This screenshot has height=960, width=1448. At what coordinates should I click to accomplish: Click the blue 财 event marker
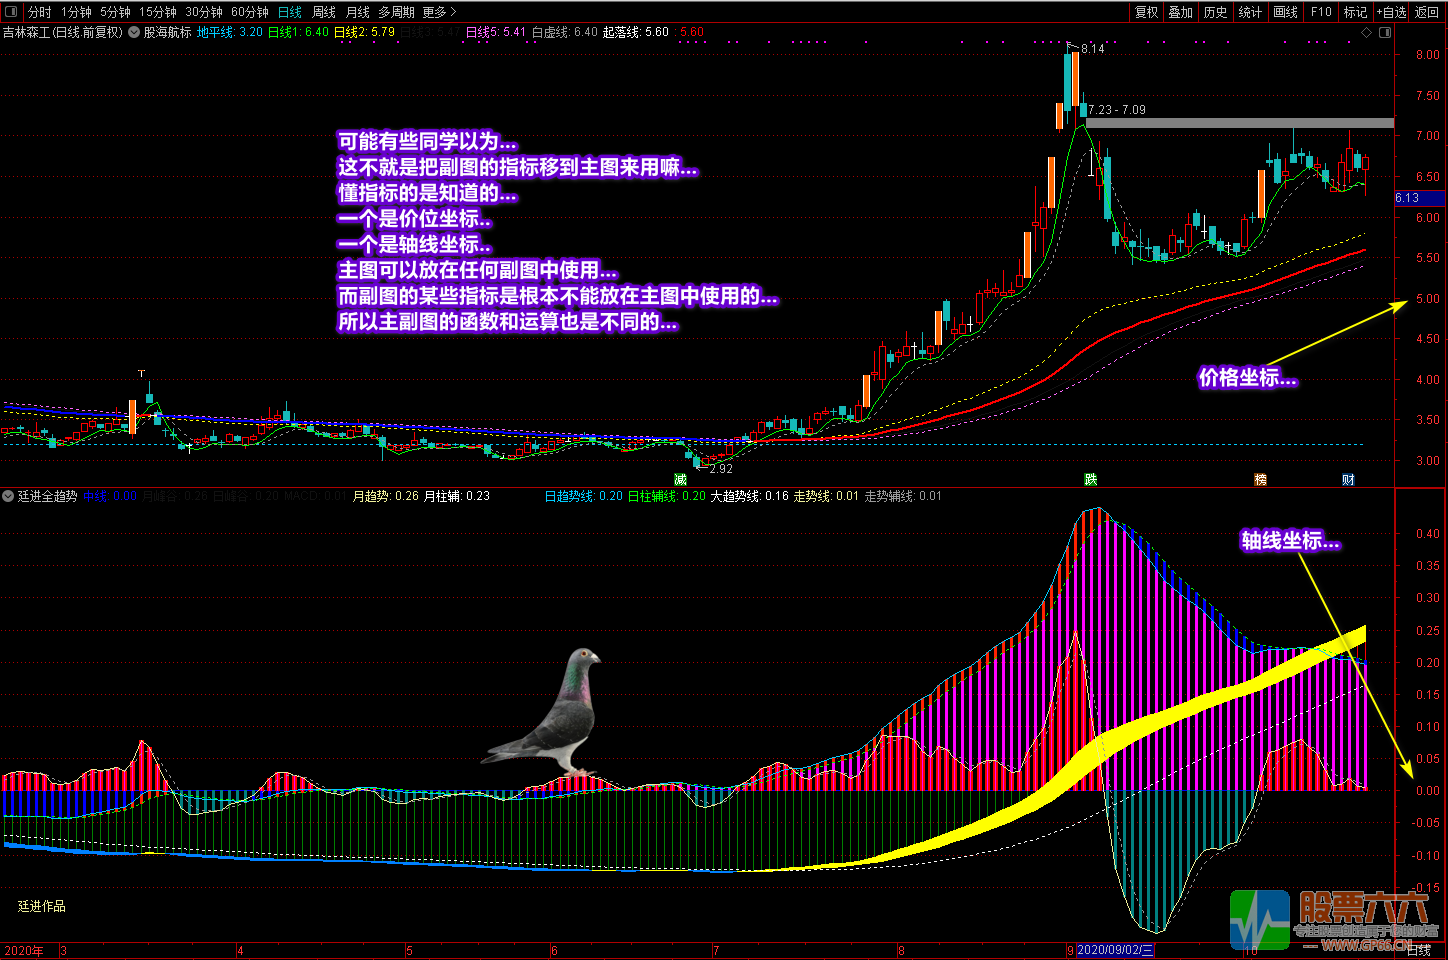point(1348,480)
